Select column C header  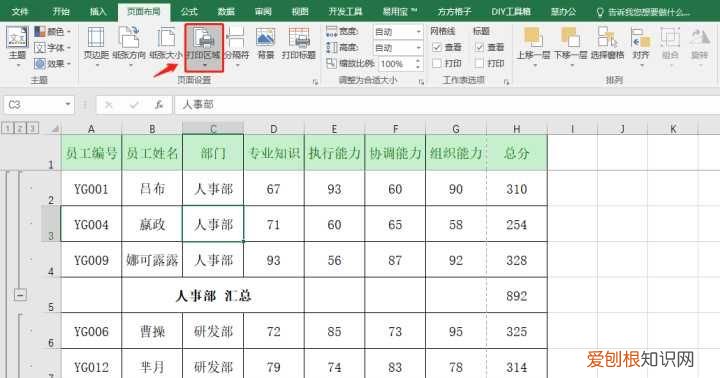213,129
